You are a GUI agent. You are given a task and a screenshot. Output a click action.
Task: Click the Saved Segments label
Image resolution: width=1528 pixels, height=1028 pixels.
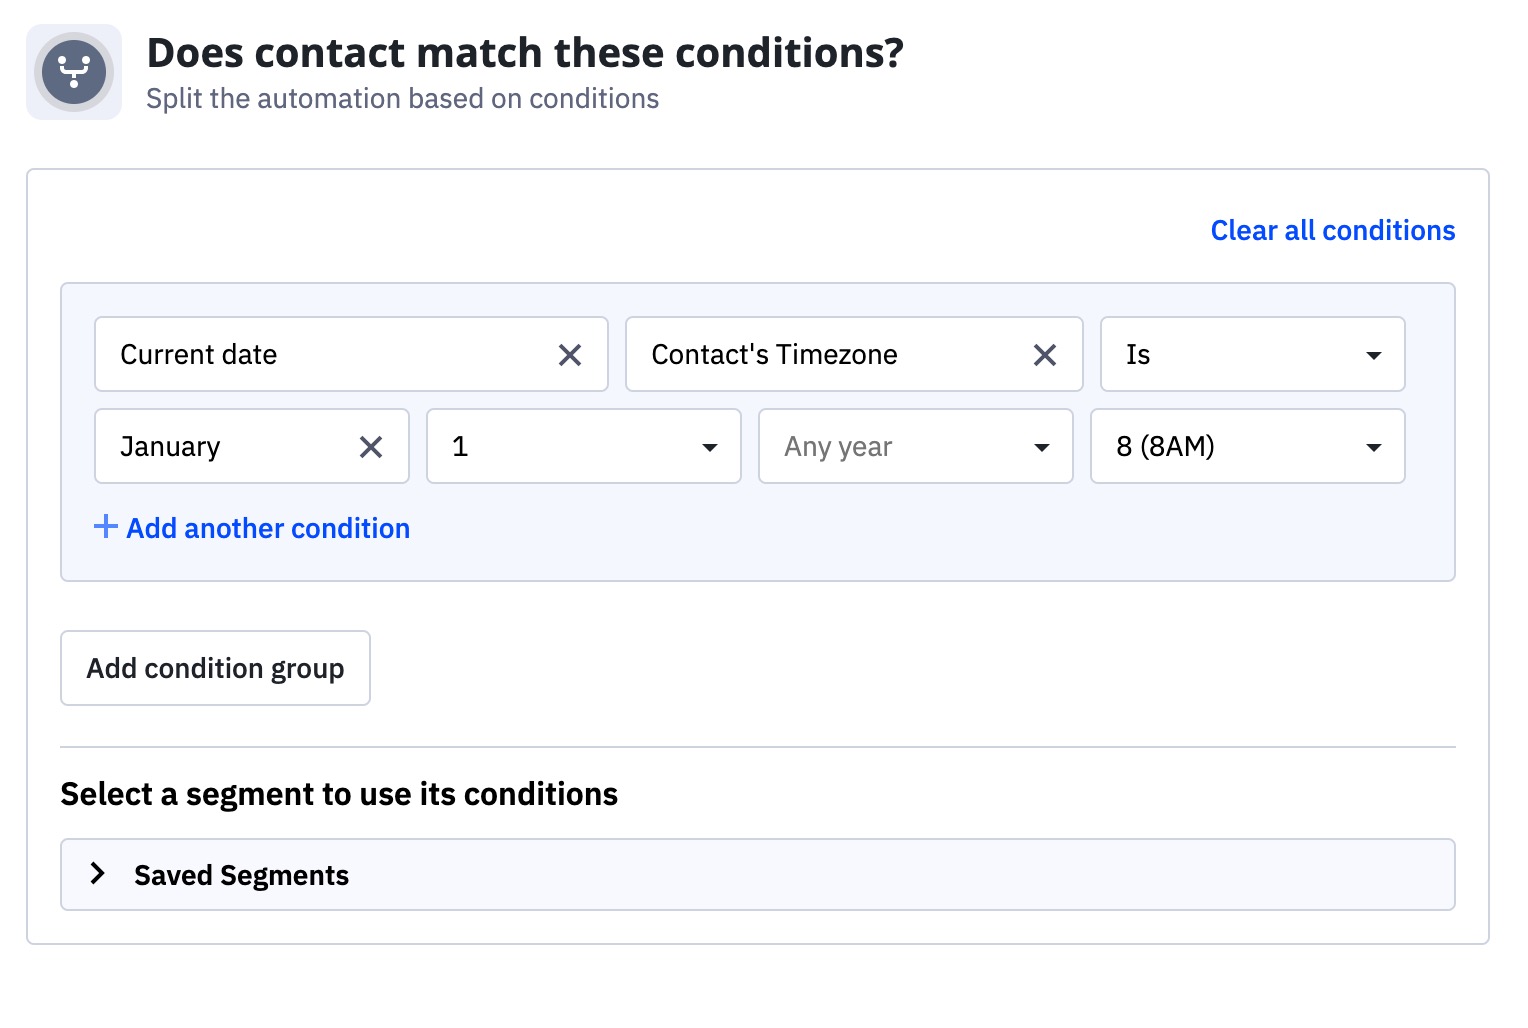pos(241,876)
